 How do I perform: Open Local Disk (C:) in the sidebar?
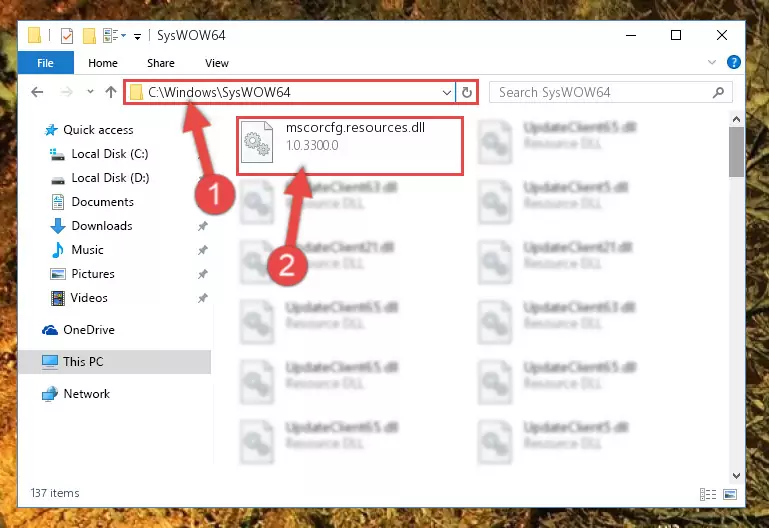(x=110, y=154)
